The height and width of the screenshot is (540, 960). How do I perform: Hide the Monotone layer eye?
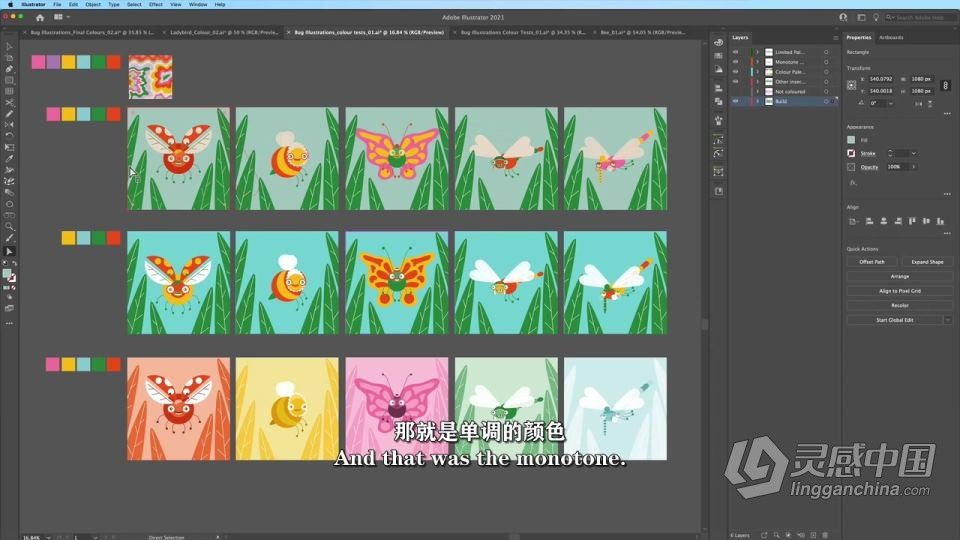pyautogui.click(x=735, y=62)
